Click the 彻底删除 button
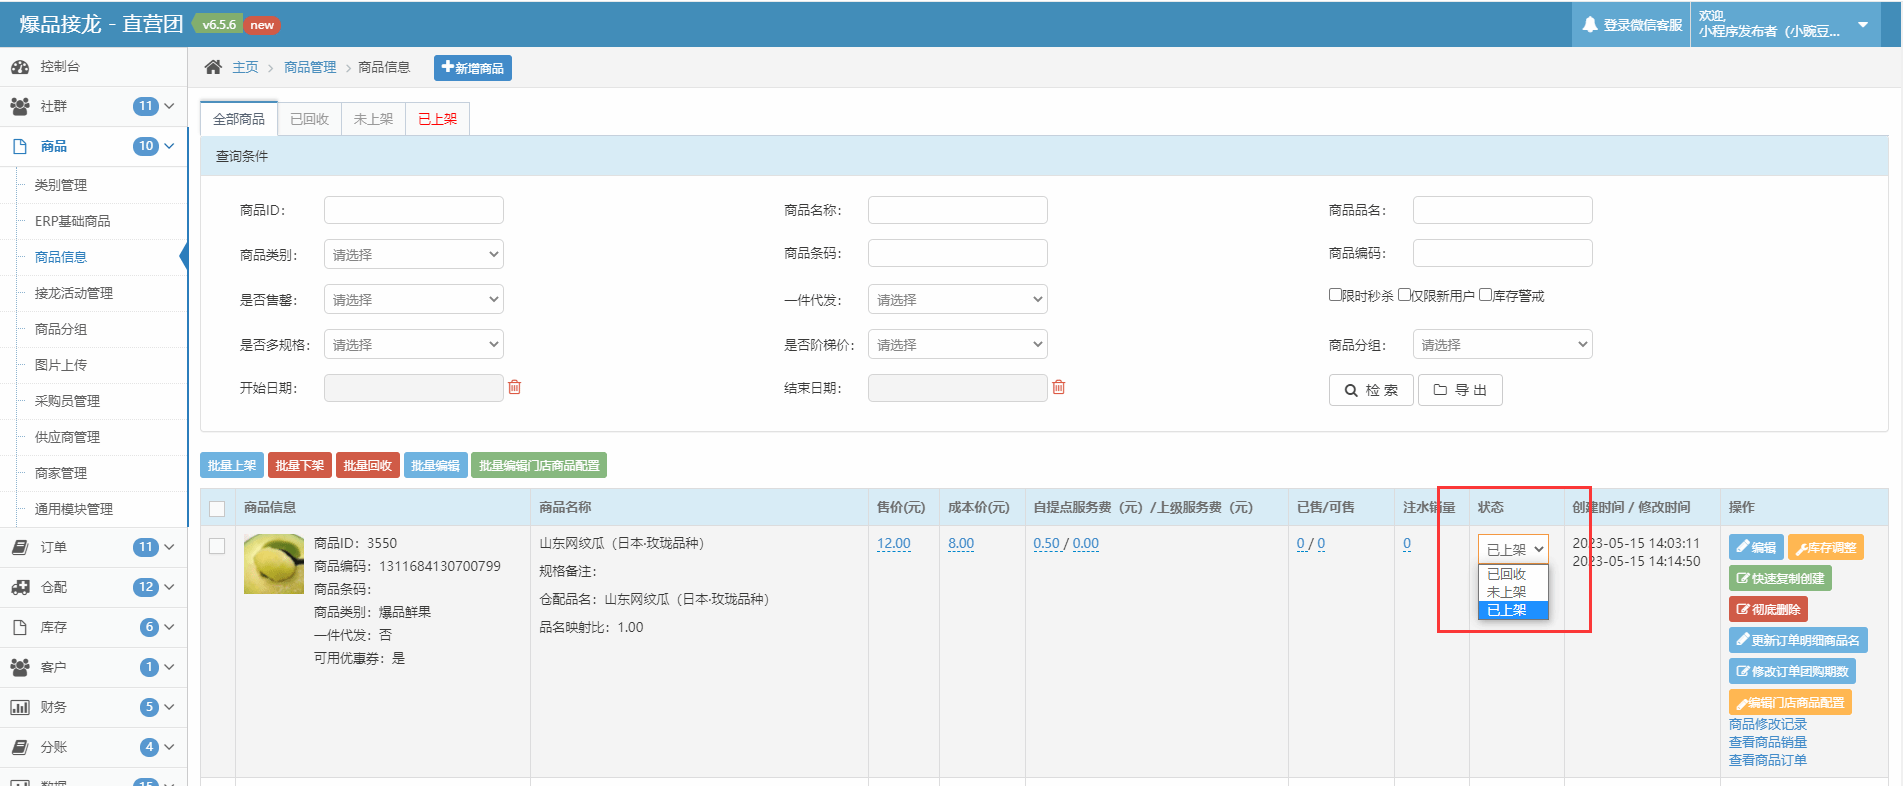This screenshot has height=786, width=1903. point(1768,609)
